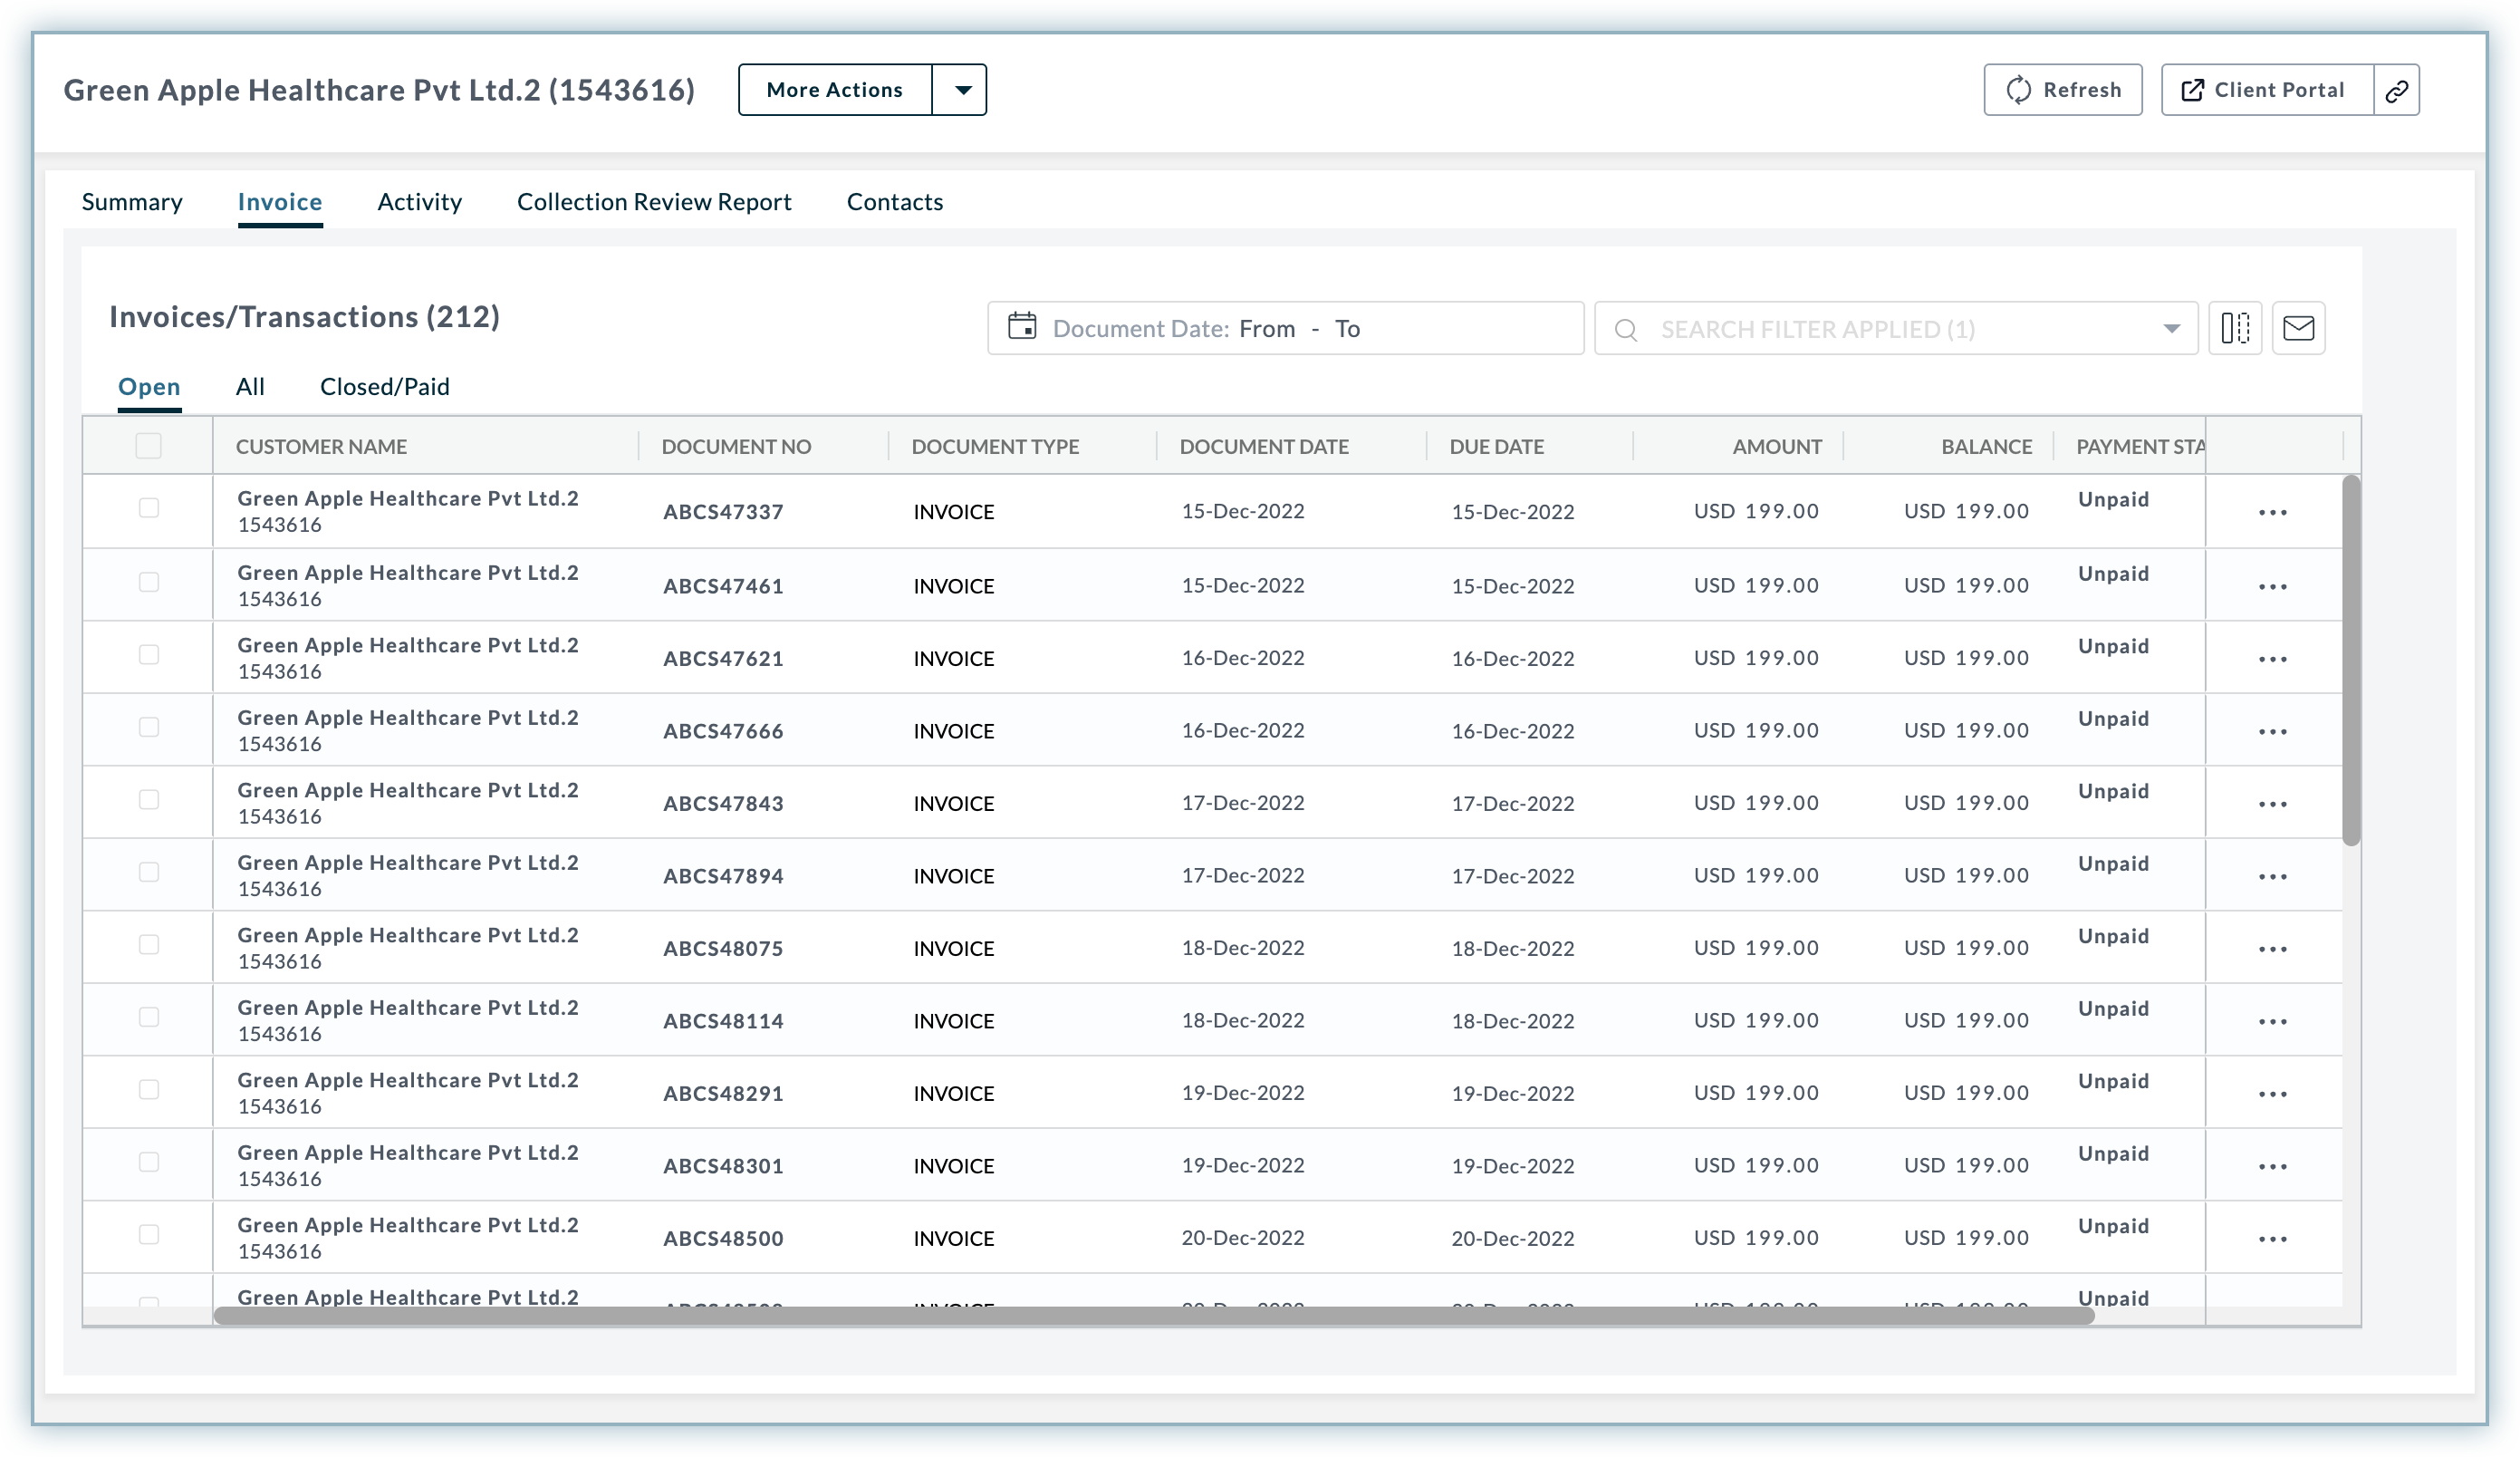Open the column chooser icon
Screen dimensions: 2520x1457
pyautogui.click(x=2235, y=328)
